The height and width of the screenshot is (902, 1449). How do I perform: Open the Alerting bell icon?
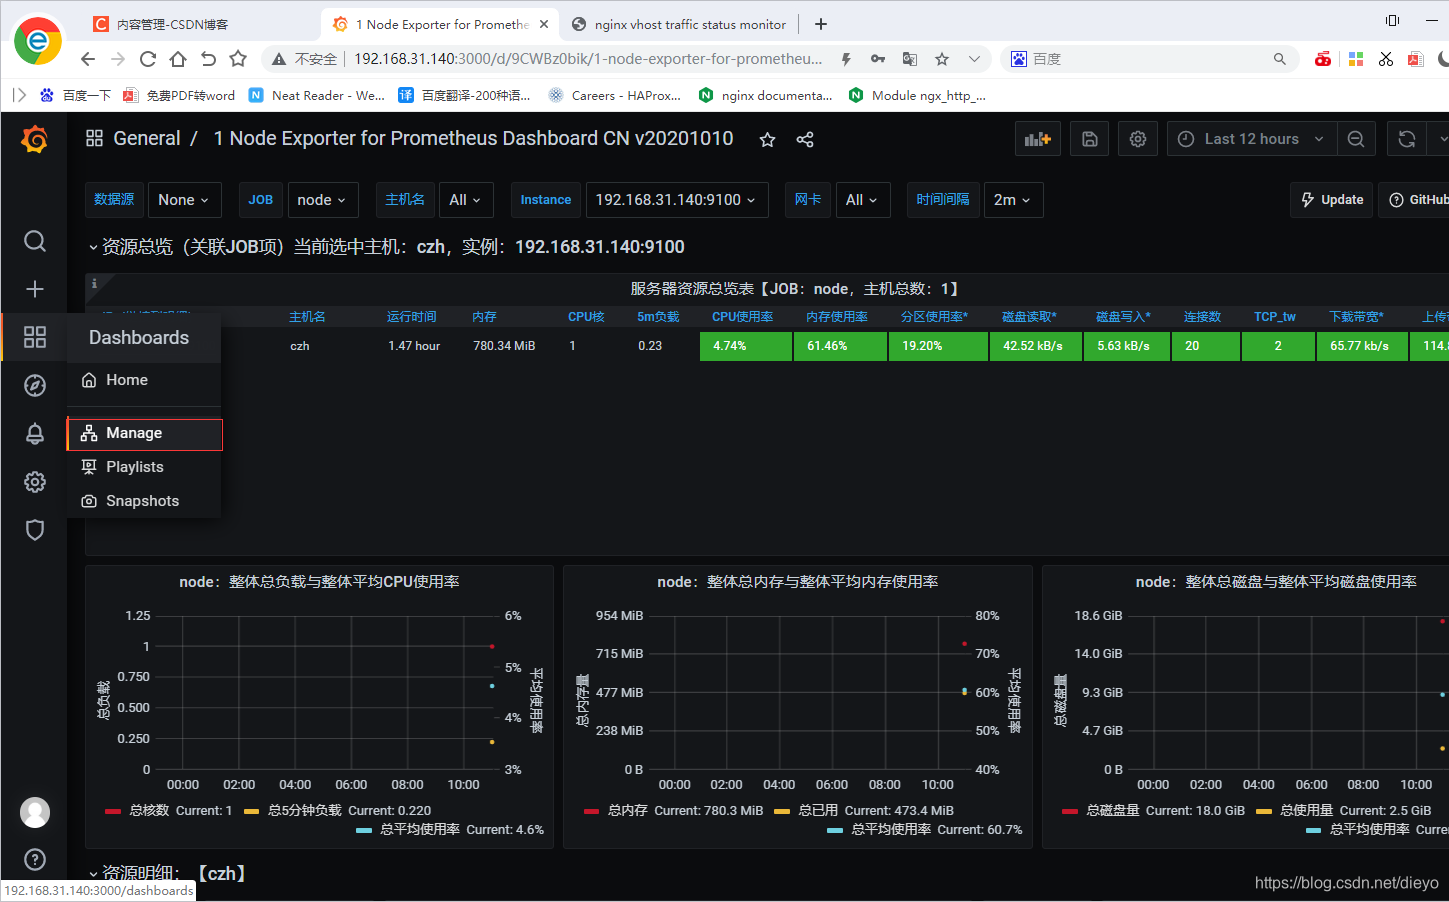click(x=34, y=433)
